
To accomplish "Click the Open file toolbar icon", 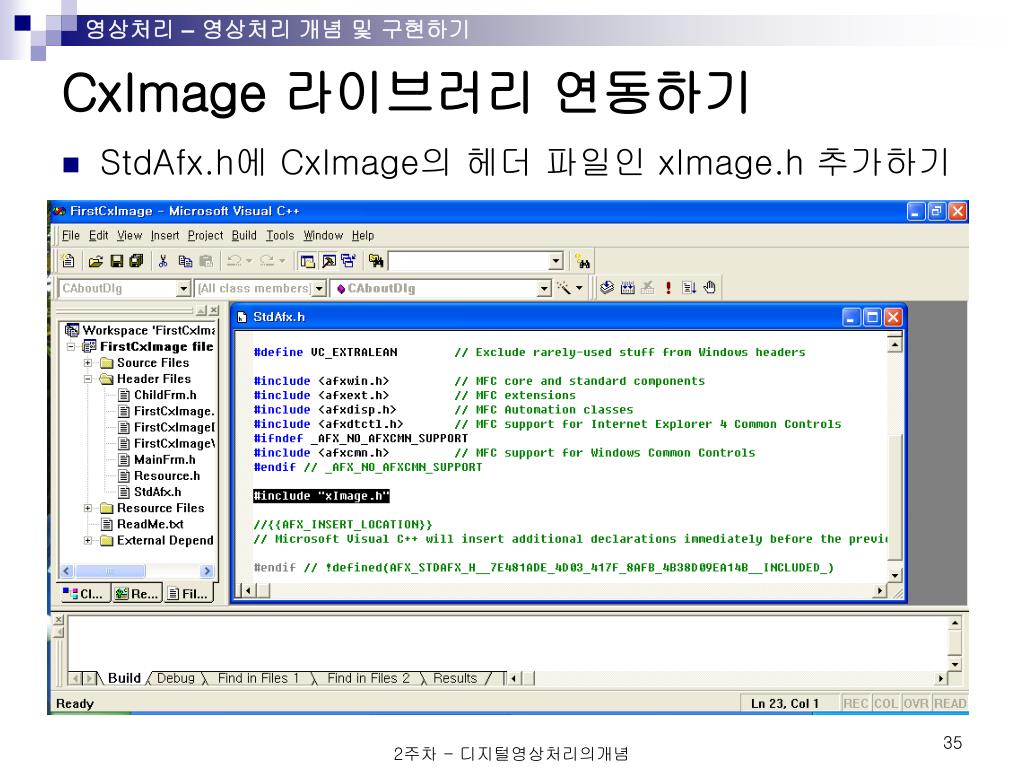I will click(95, 261).
